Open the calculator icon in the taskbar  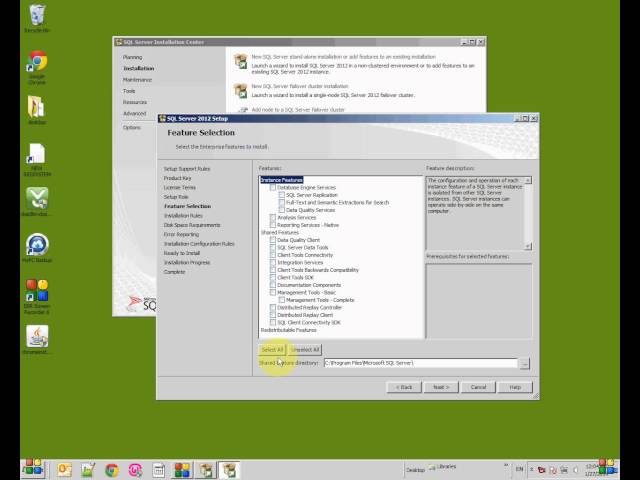coord(158,470)
